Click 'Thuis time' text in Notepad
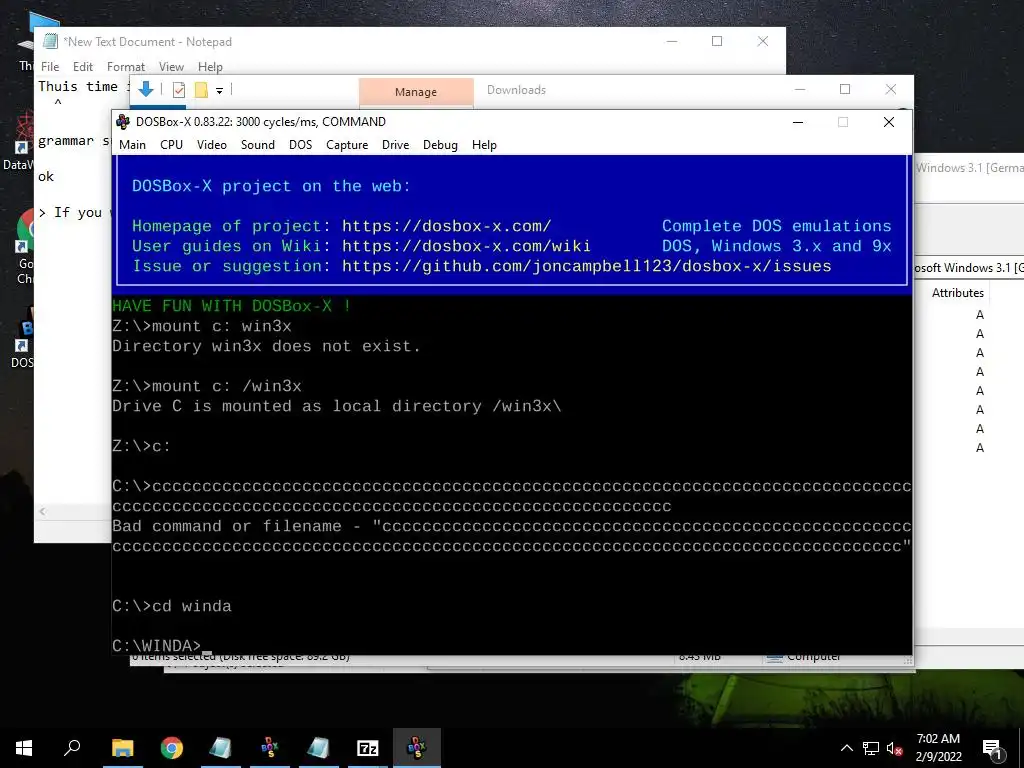Screen dimensions: 1024x768 tap(78, 86)
